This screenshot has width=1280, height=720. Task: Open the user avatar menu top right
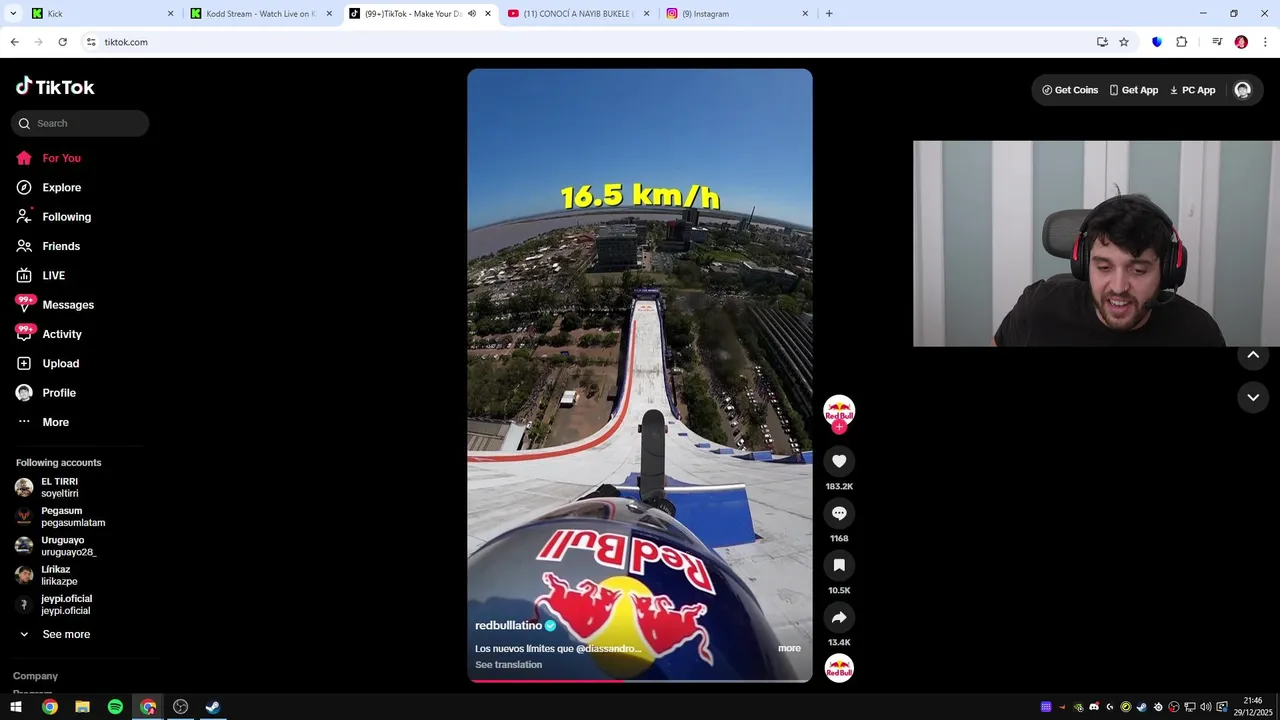1242,90
